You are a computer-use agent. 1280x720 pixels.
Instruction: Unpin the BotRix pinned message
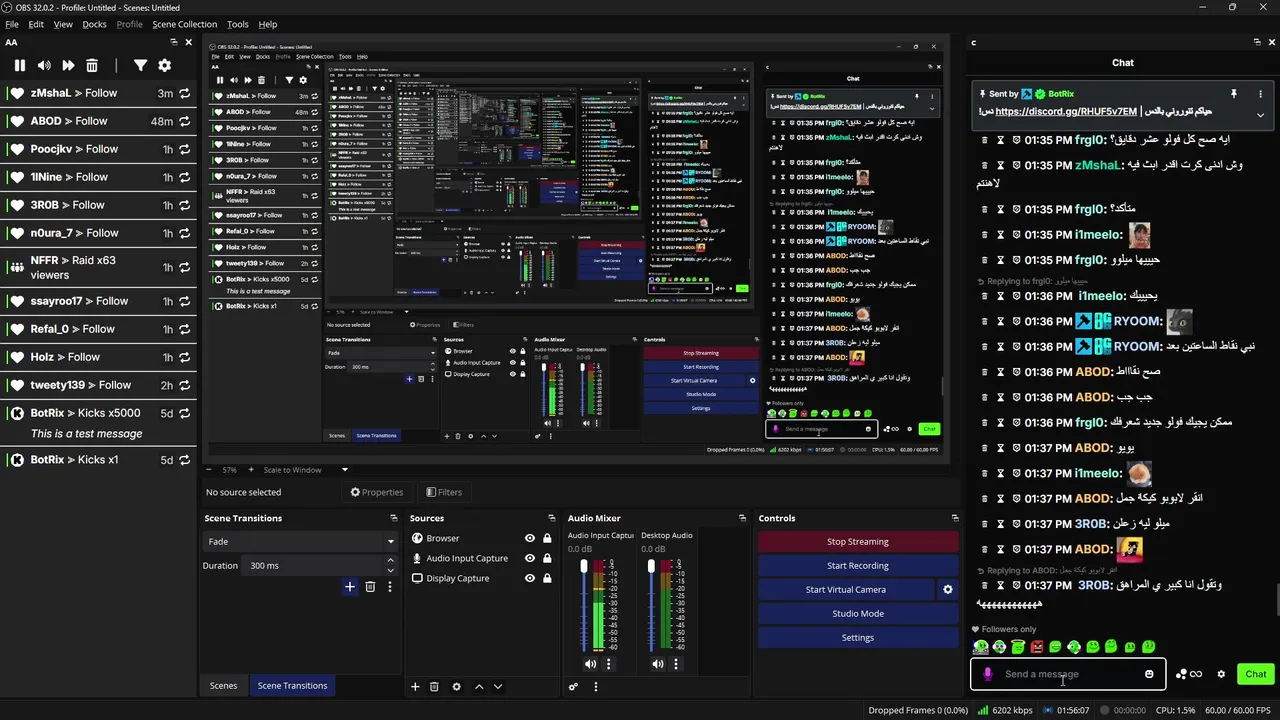(x=1234, y=94)
